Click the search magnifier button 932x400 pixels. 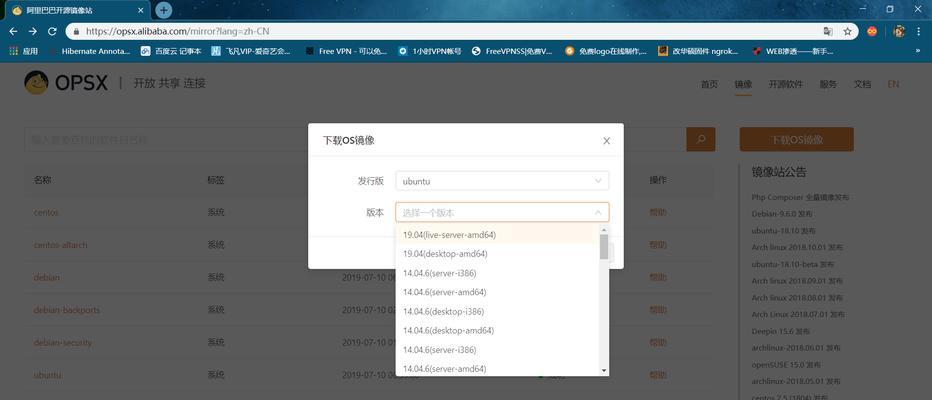point(701,140)
